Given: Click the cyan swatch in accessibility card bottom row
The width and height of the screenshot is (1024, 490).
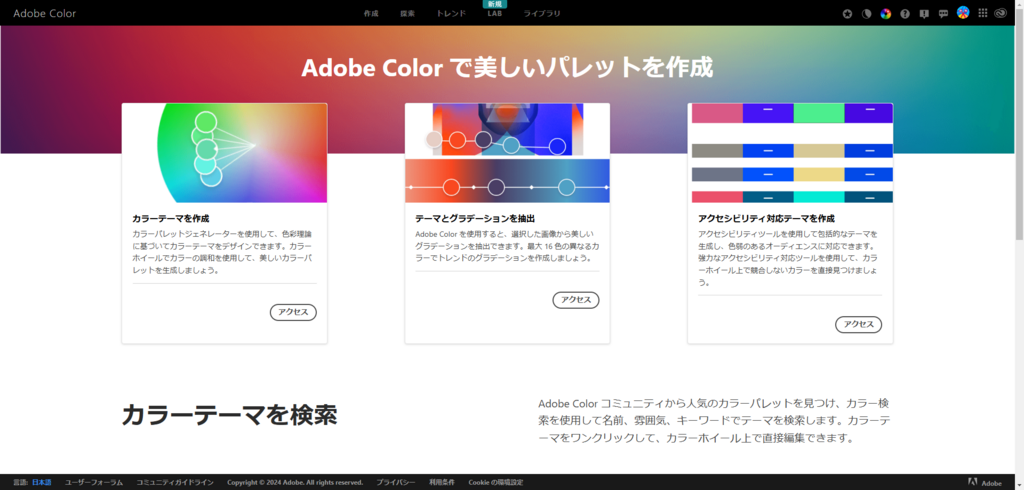Looking at the screenshot, I should 819,197.
